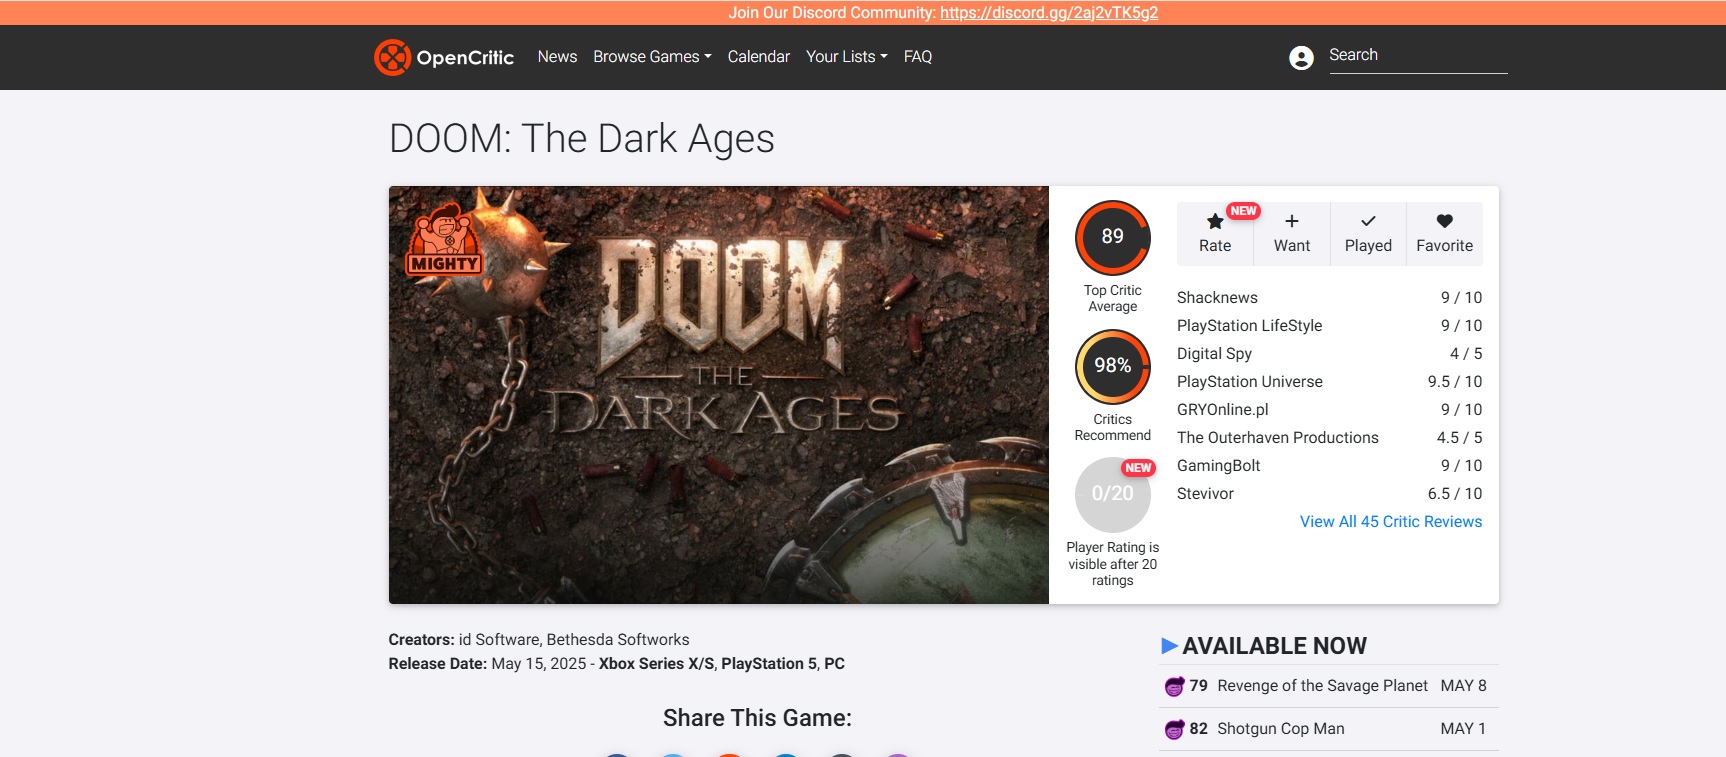1726x757 pixels.
Task: Toggle Favorite heart button
Action: point(1445,234)
